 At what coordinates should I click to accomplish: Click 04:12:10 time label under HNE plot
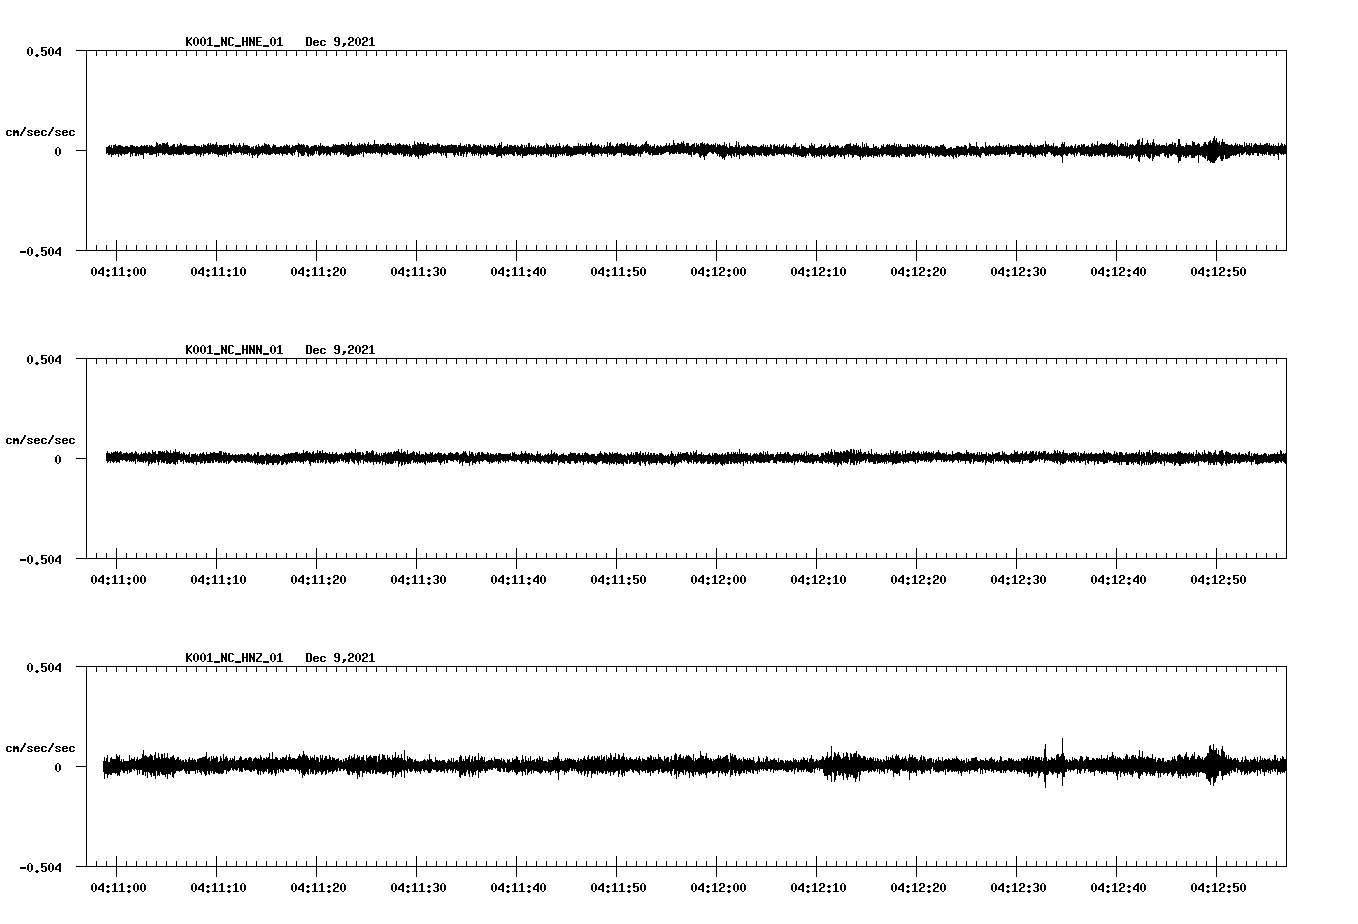(x=818, y=272)
